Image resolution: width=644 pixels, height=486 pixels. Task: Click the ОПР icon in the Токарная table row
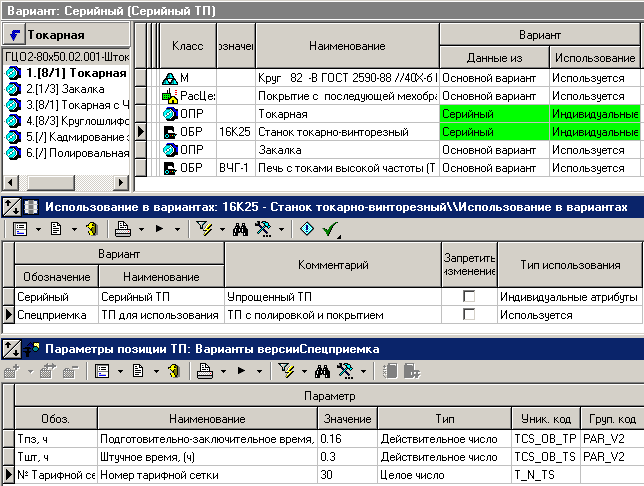click(169, 114)
